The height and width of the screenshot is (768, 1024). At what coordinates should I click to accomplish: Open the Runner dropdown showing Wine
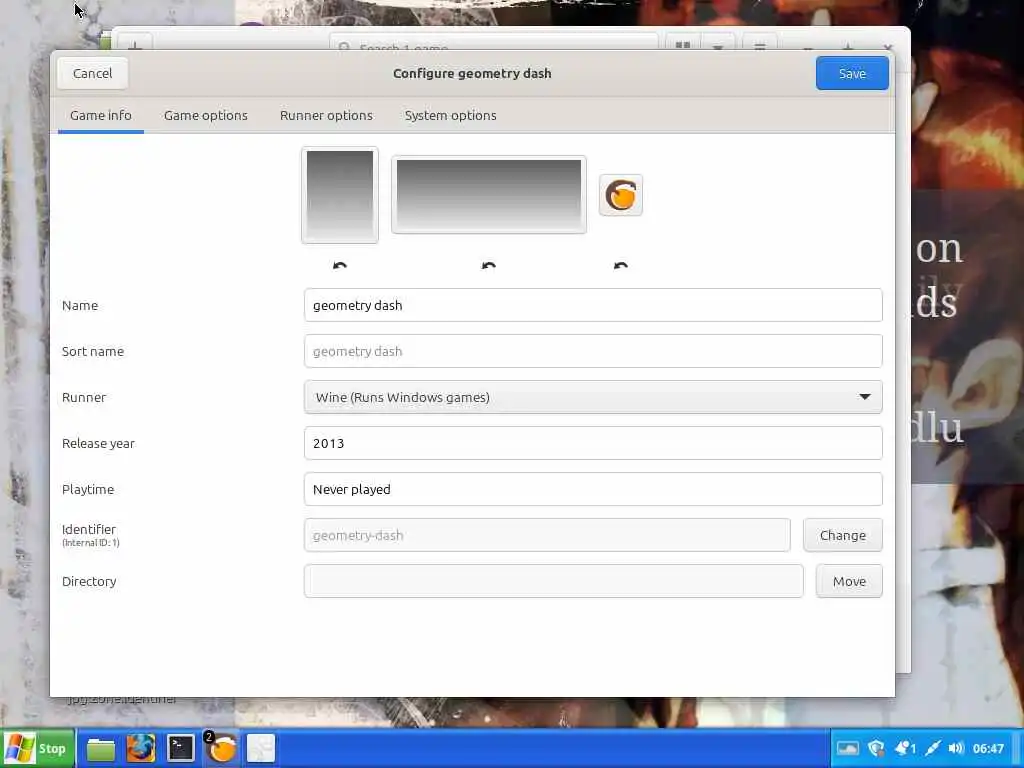click(x=593, y=397)
